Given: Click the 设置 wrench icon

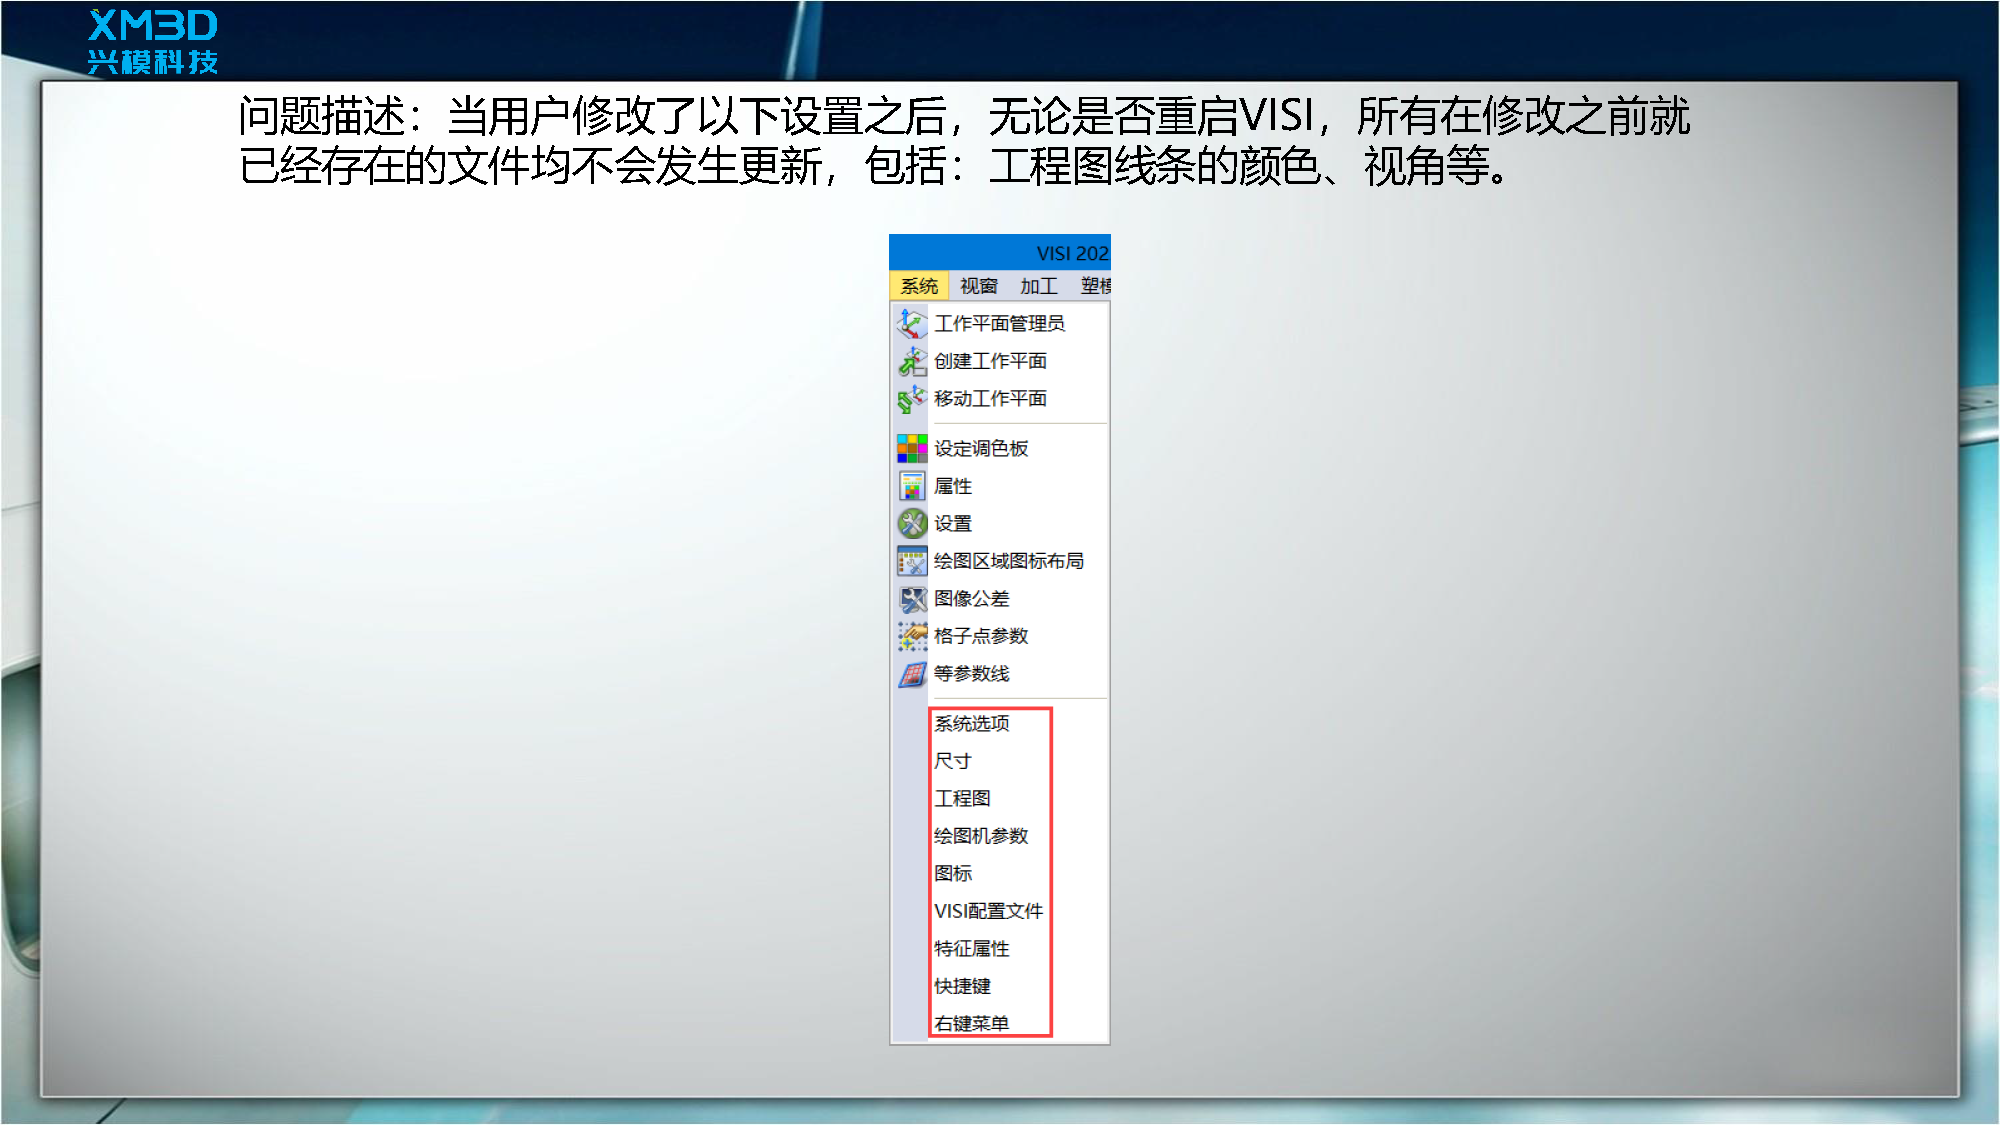Looking at the screenshot, I should (911, 523).
